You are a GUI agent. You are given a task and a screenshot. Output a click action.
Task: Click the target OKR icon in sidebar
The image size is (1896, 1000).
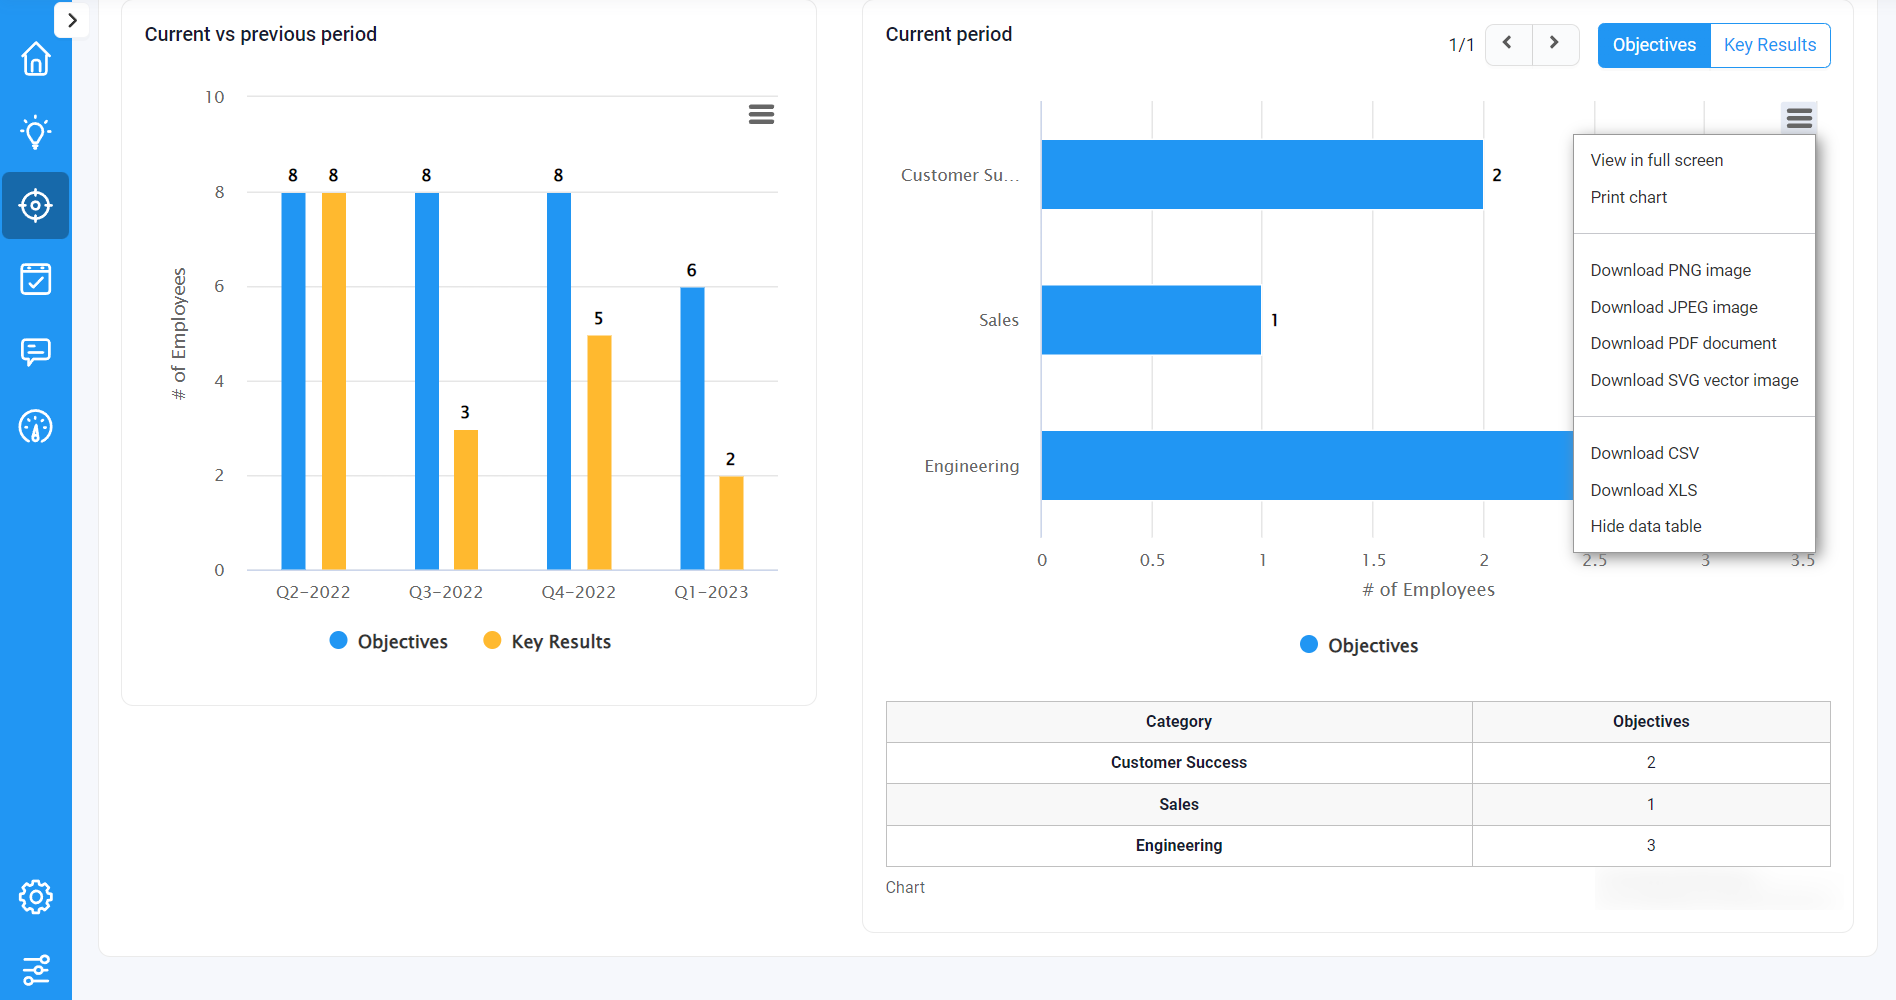tap(36, 205)
